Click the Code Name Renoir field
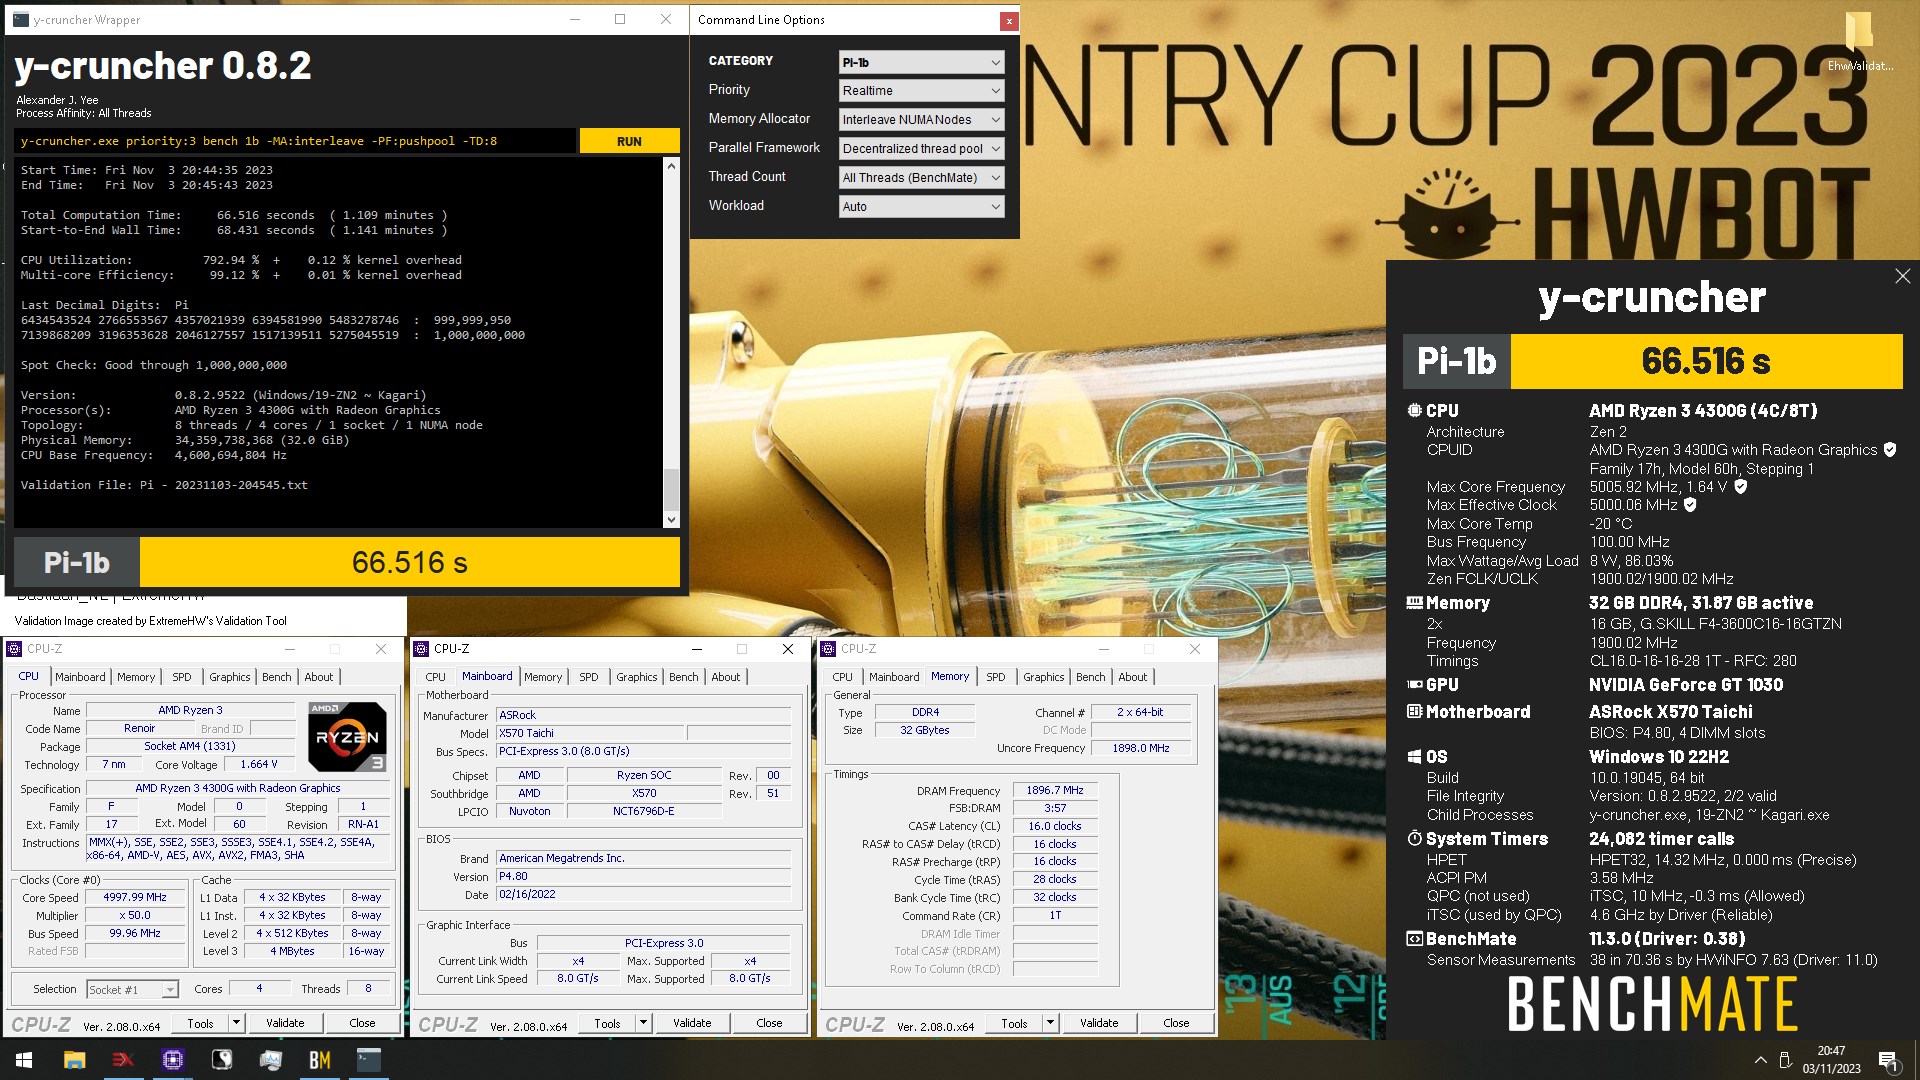 [140, 728]
